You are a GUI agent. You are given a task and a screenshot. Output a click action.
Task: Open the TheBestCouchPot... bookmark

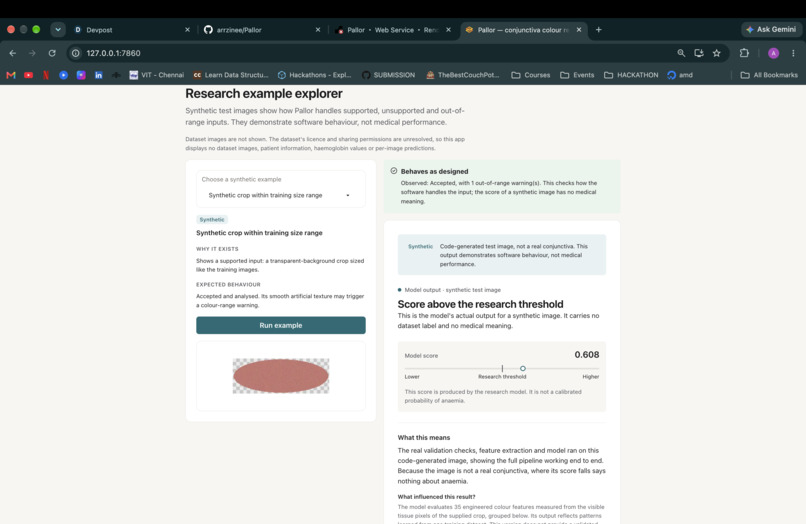463,75
